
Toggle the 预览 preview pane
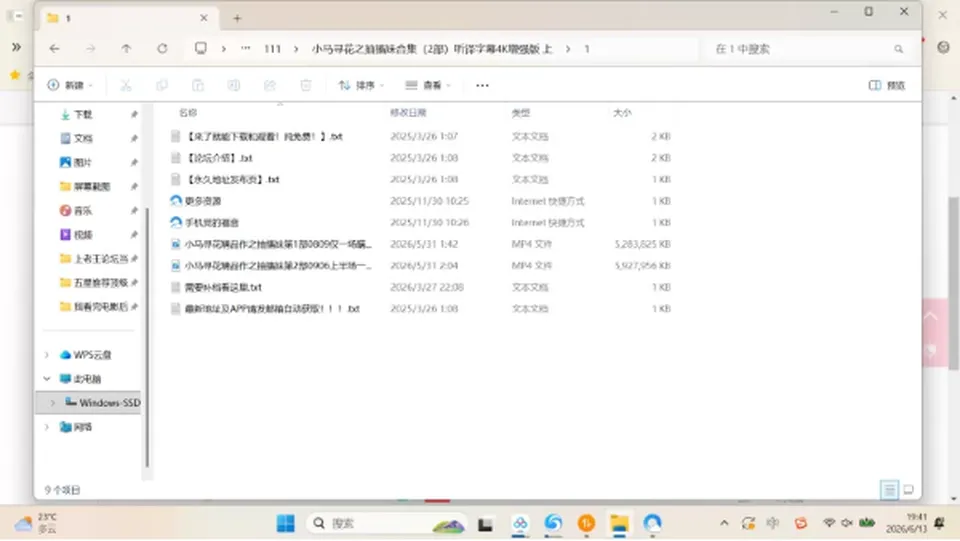pos(887,85)
